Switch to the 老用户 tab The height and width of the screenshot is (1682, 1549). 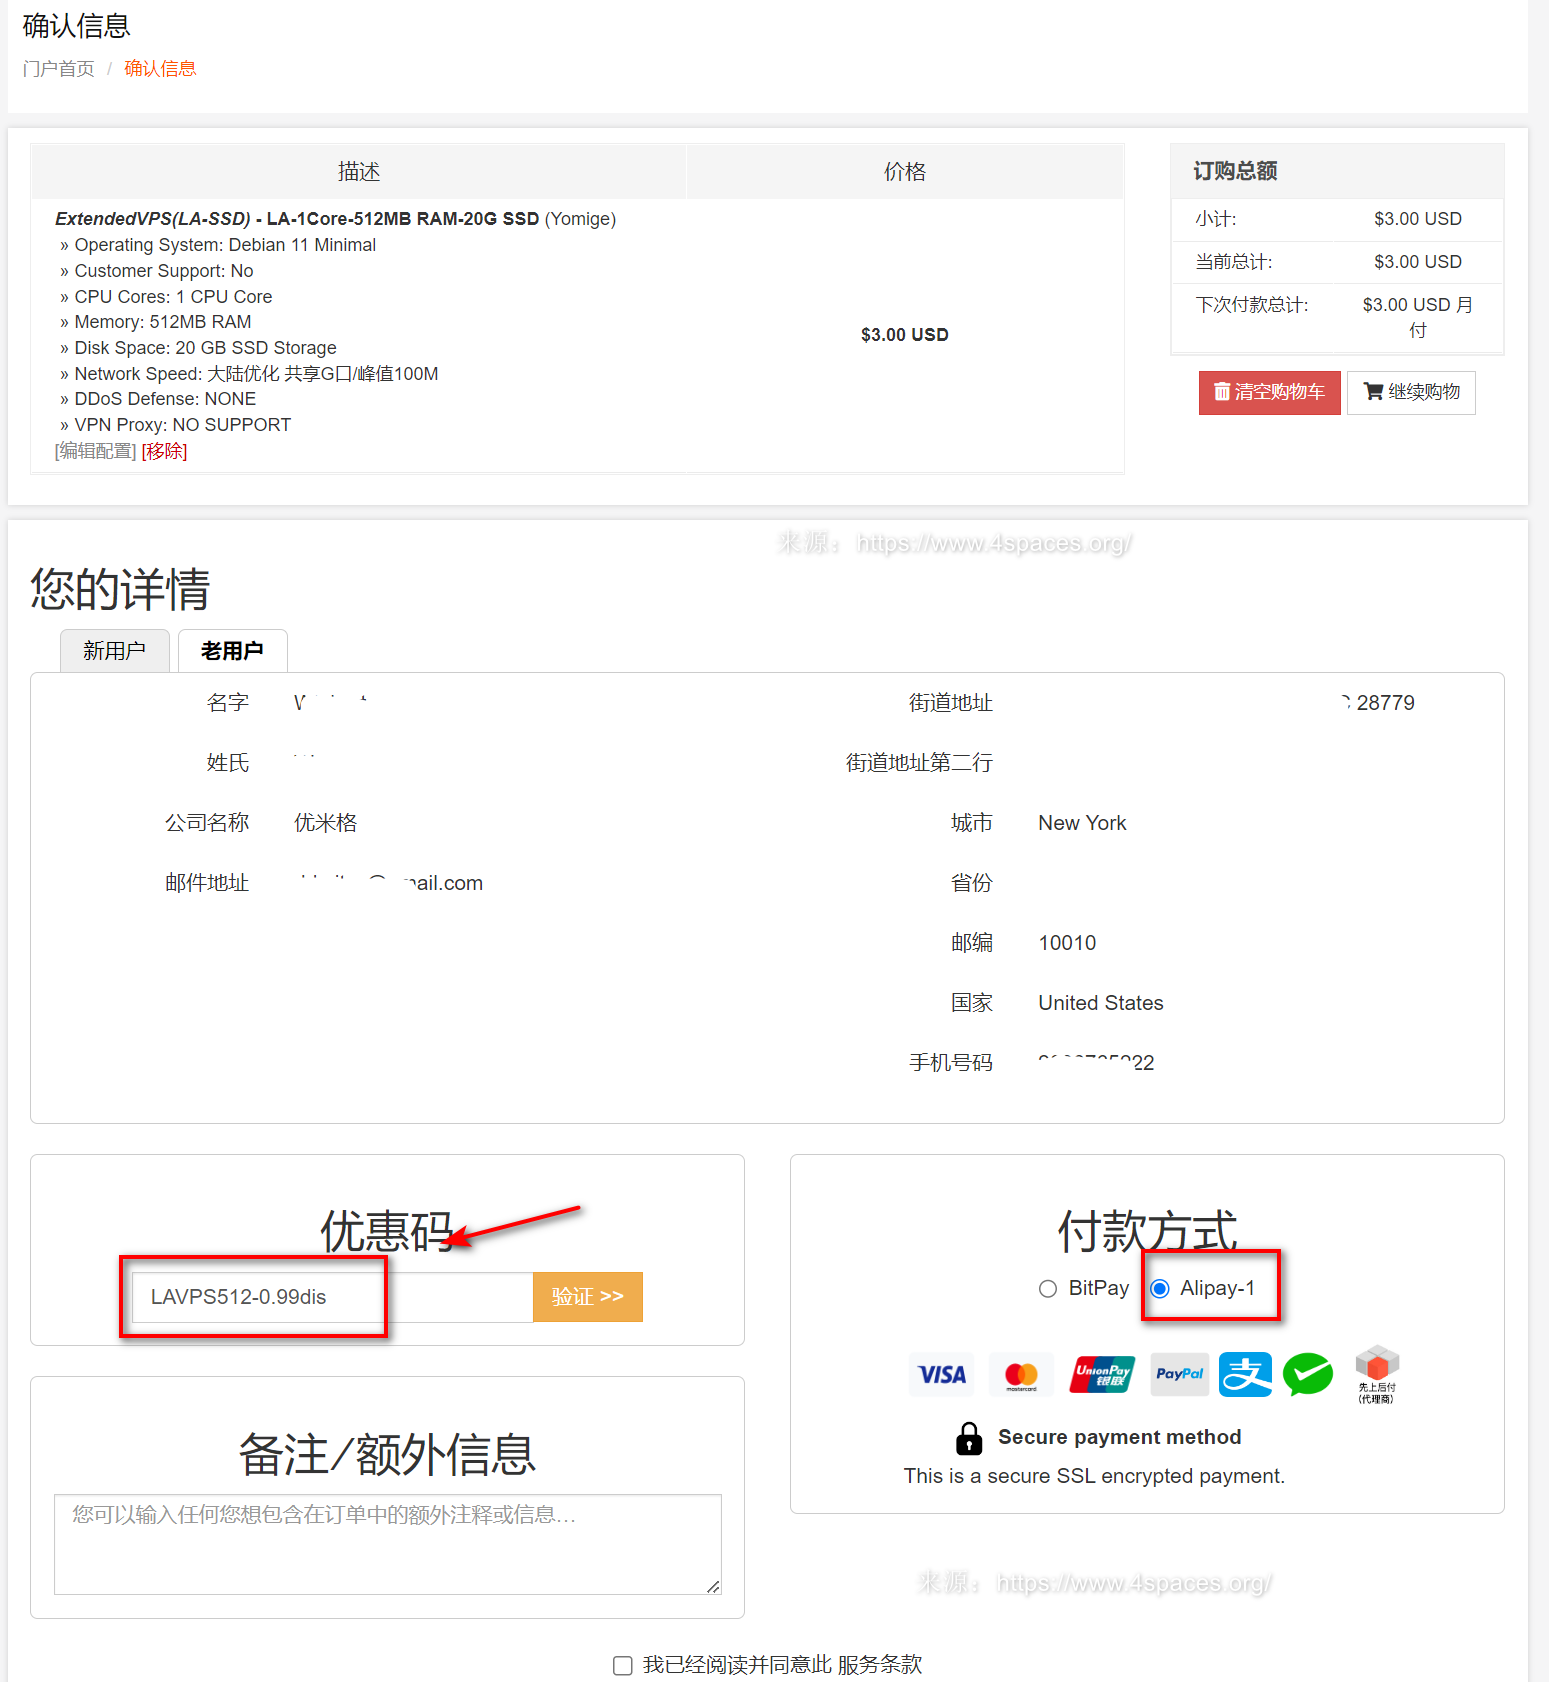232,651
